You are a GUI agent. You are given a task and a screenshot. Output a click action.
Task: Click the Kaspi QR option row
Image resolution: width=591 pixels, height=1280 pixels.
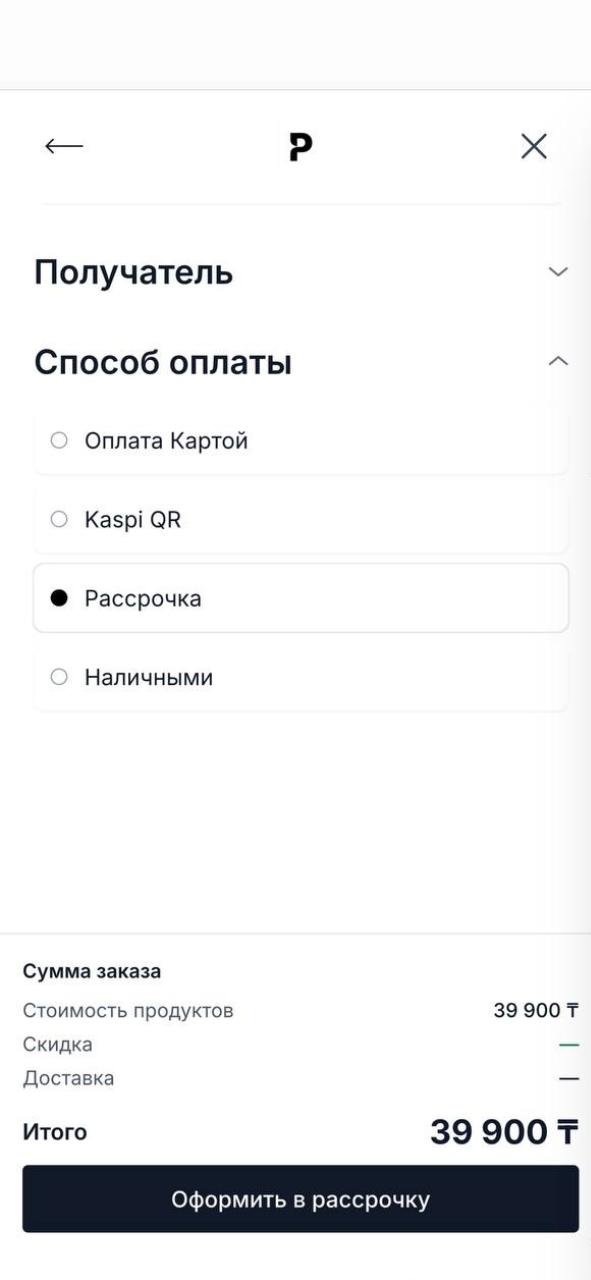tap(295, 518)
